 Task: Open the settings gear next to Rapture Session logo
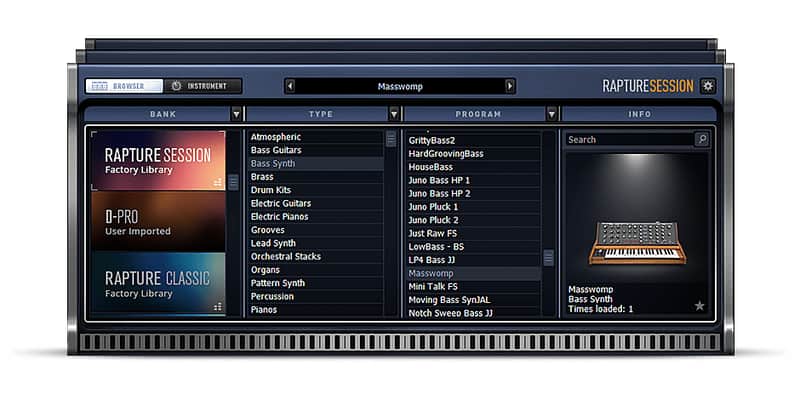coord(708,86)
